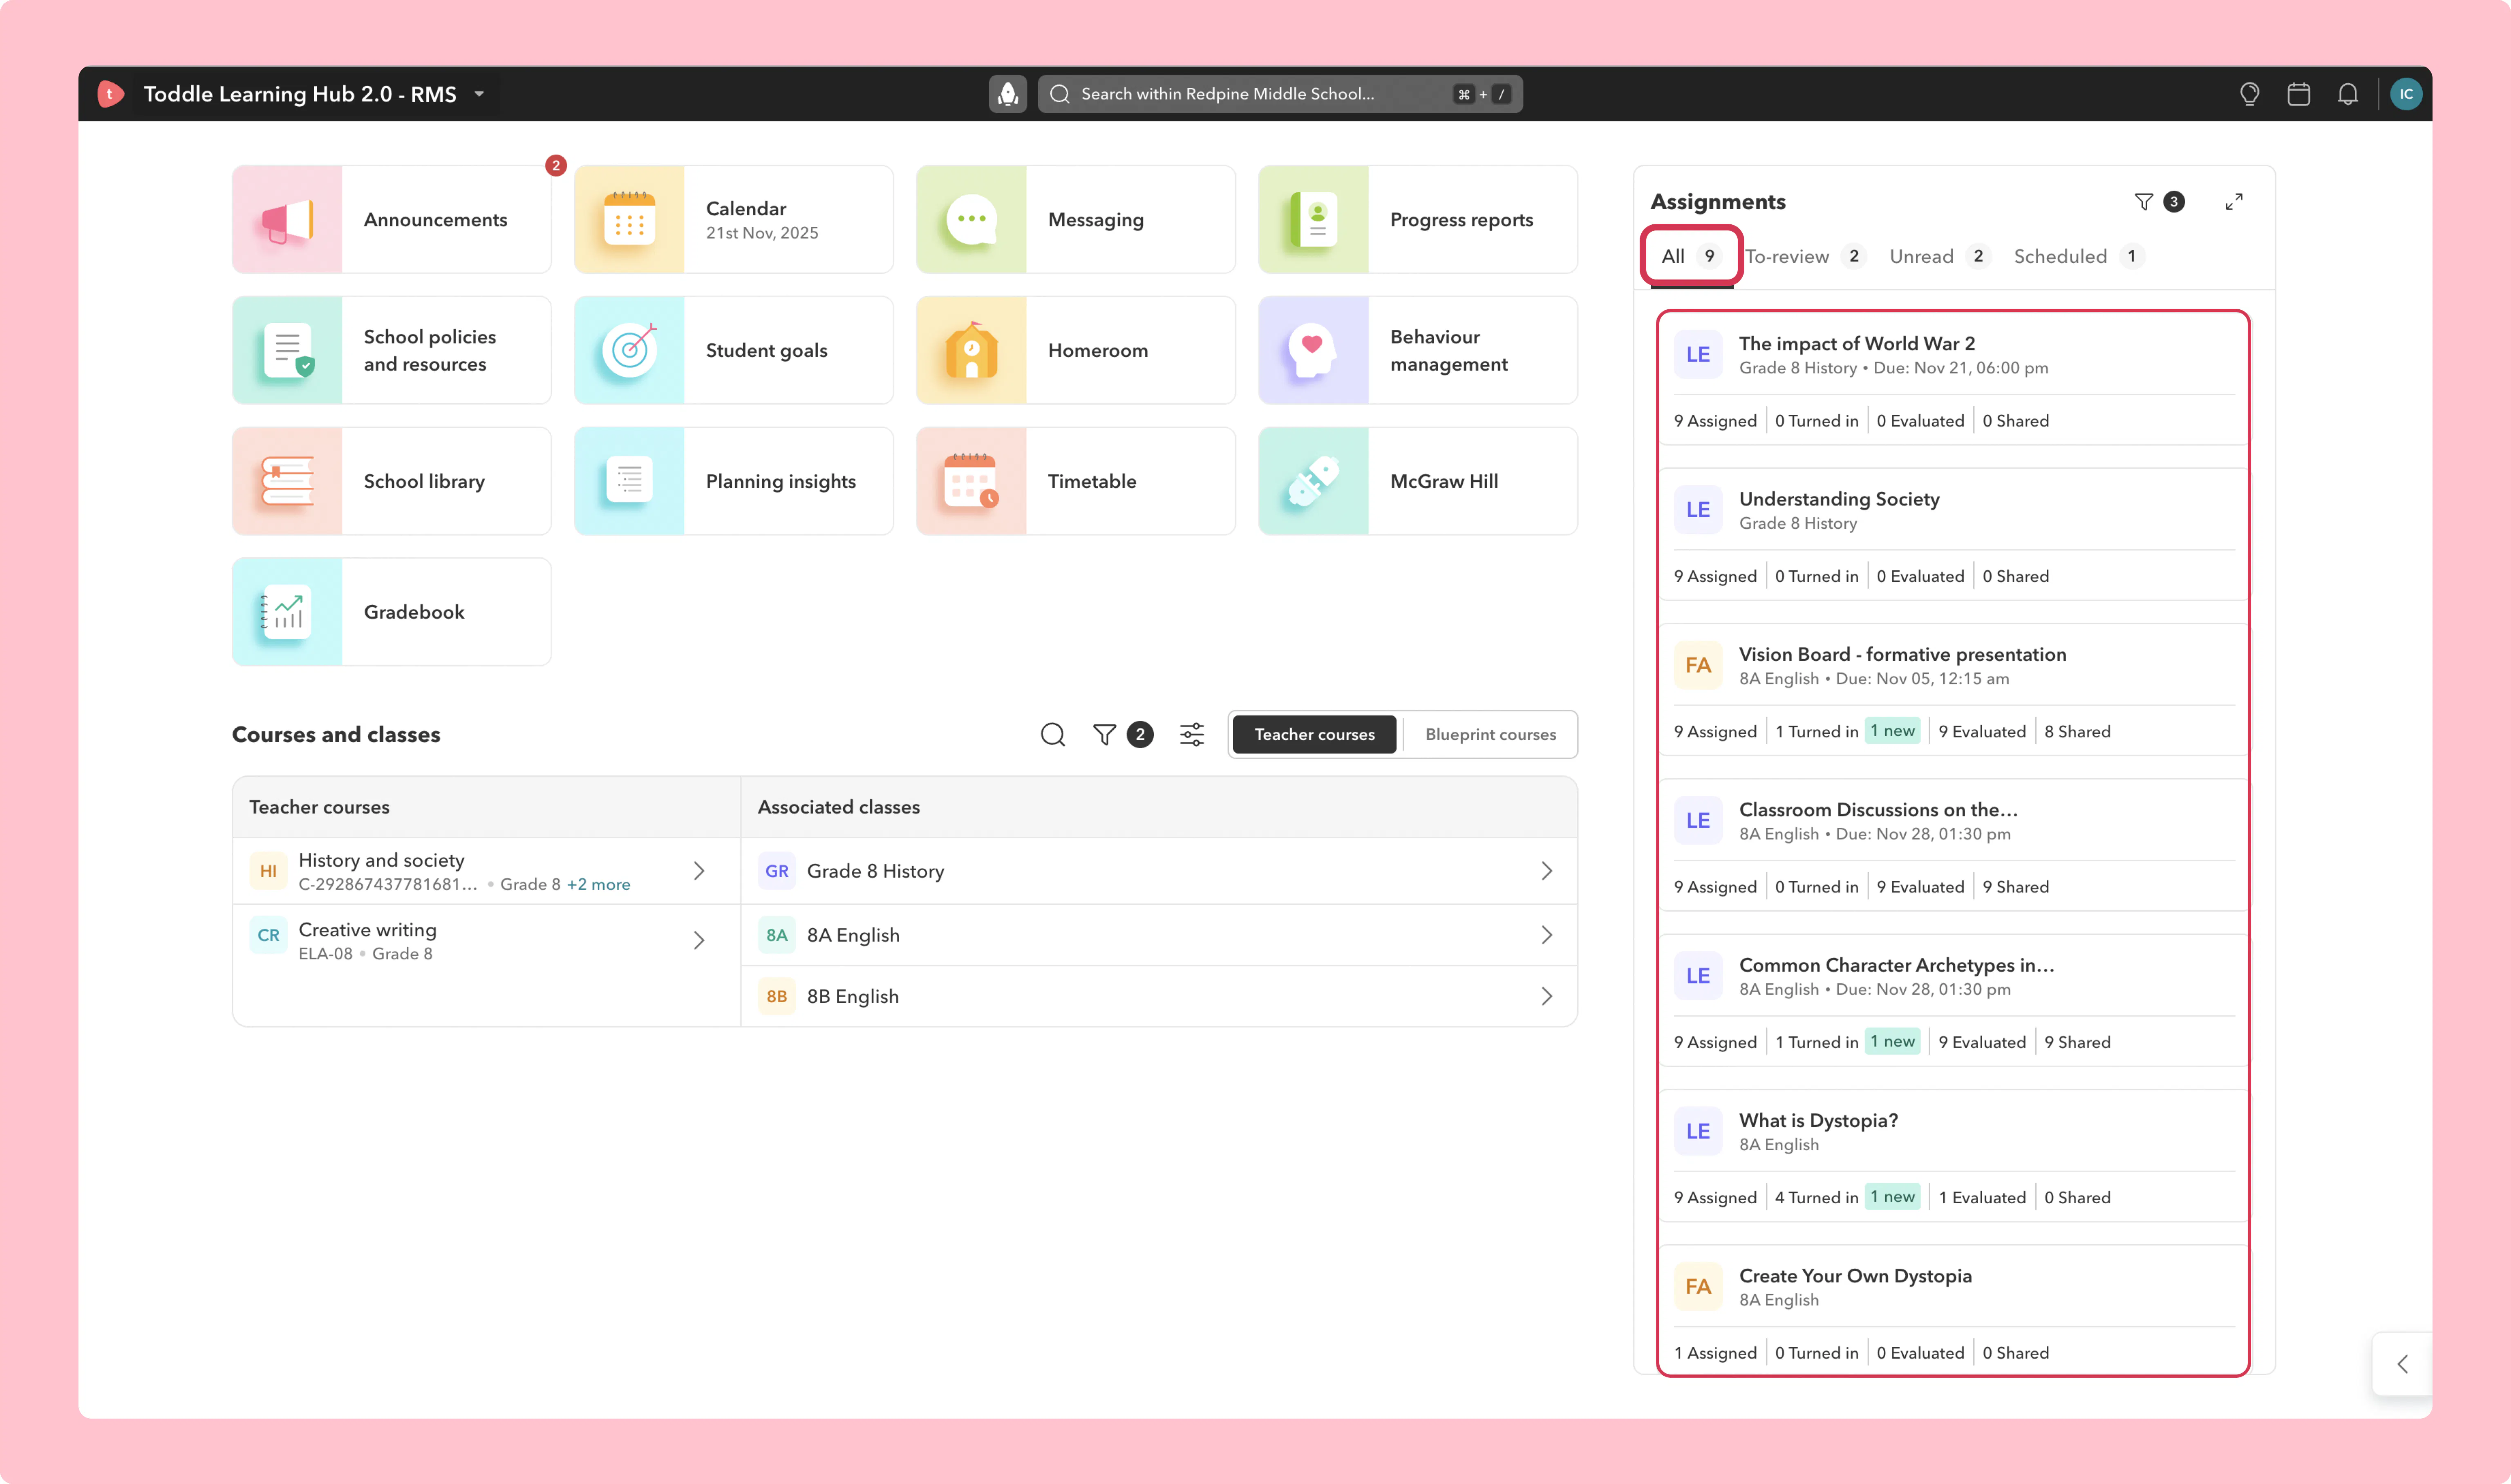Switch to Teacher courses view
Image resolution: width=2511 pixels, height=1484 pixels.
1314,735
